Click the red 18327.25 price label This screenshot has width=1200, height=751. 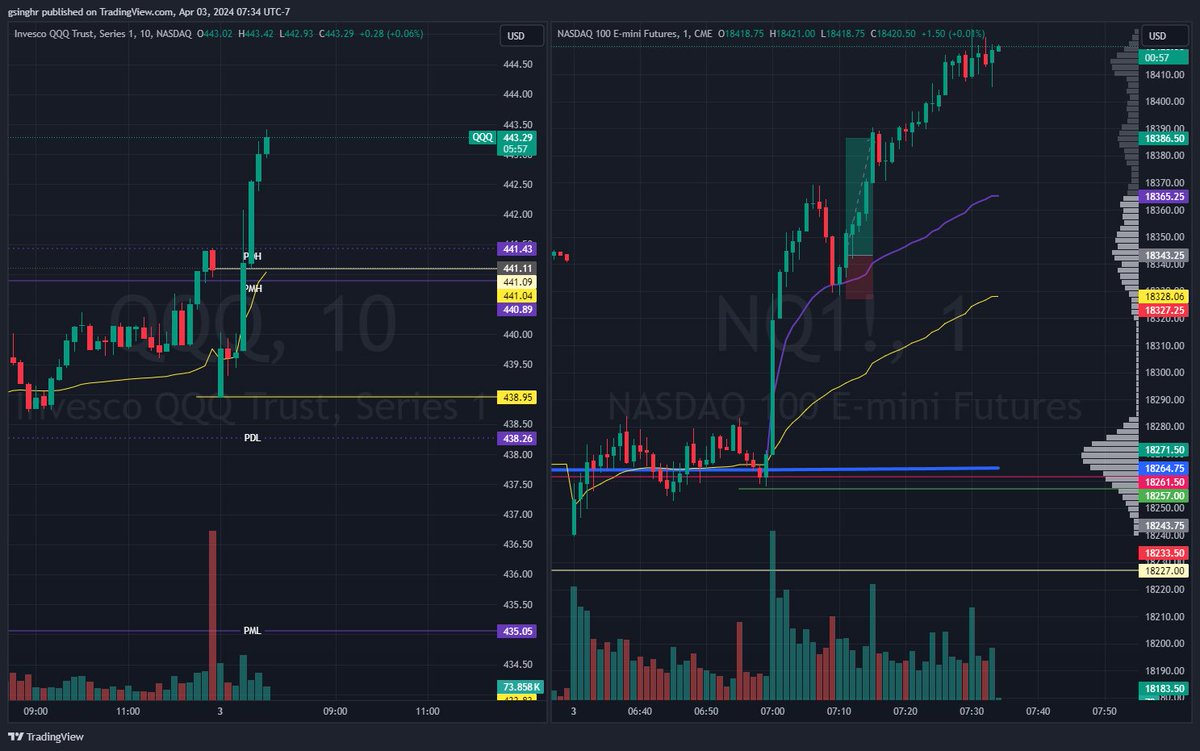coord(1163,311)
